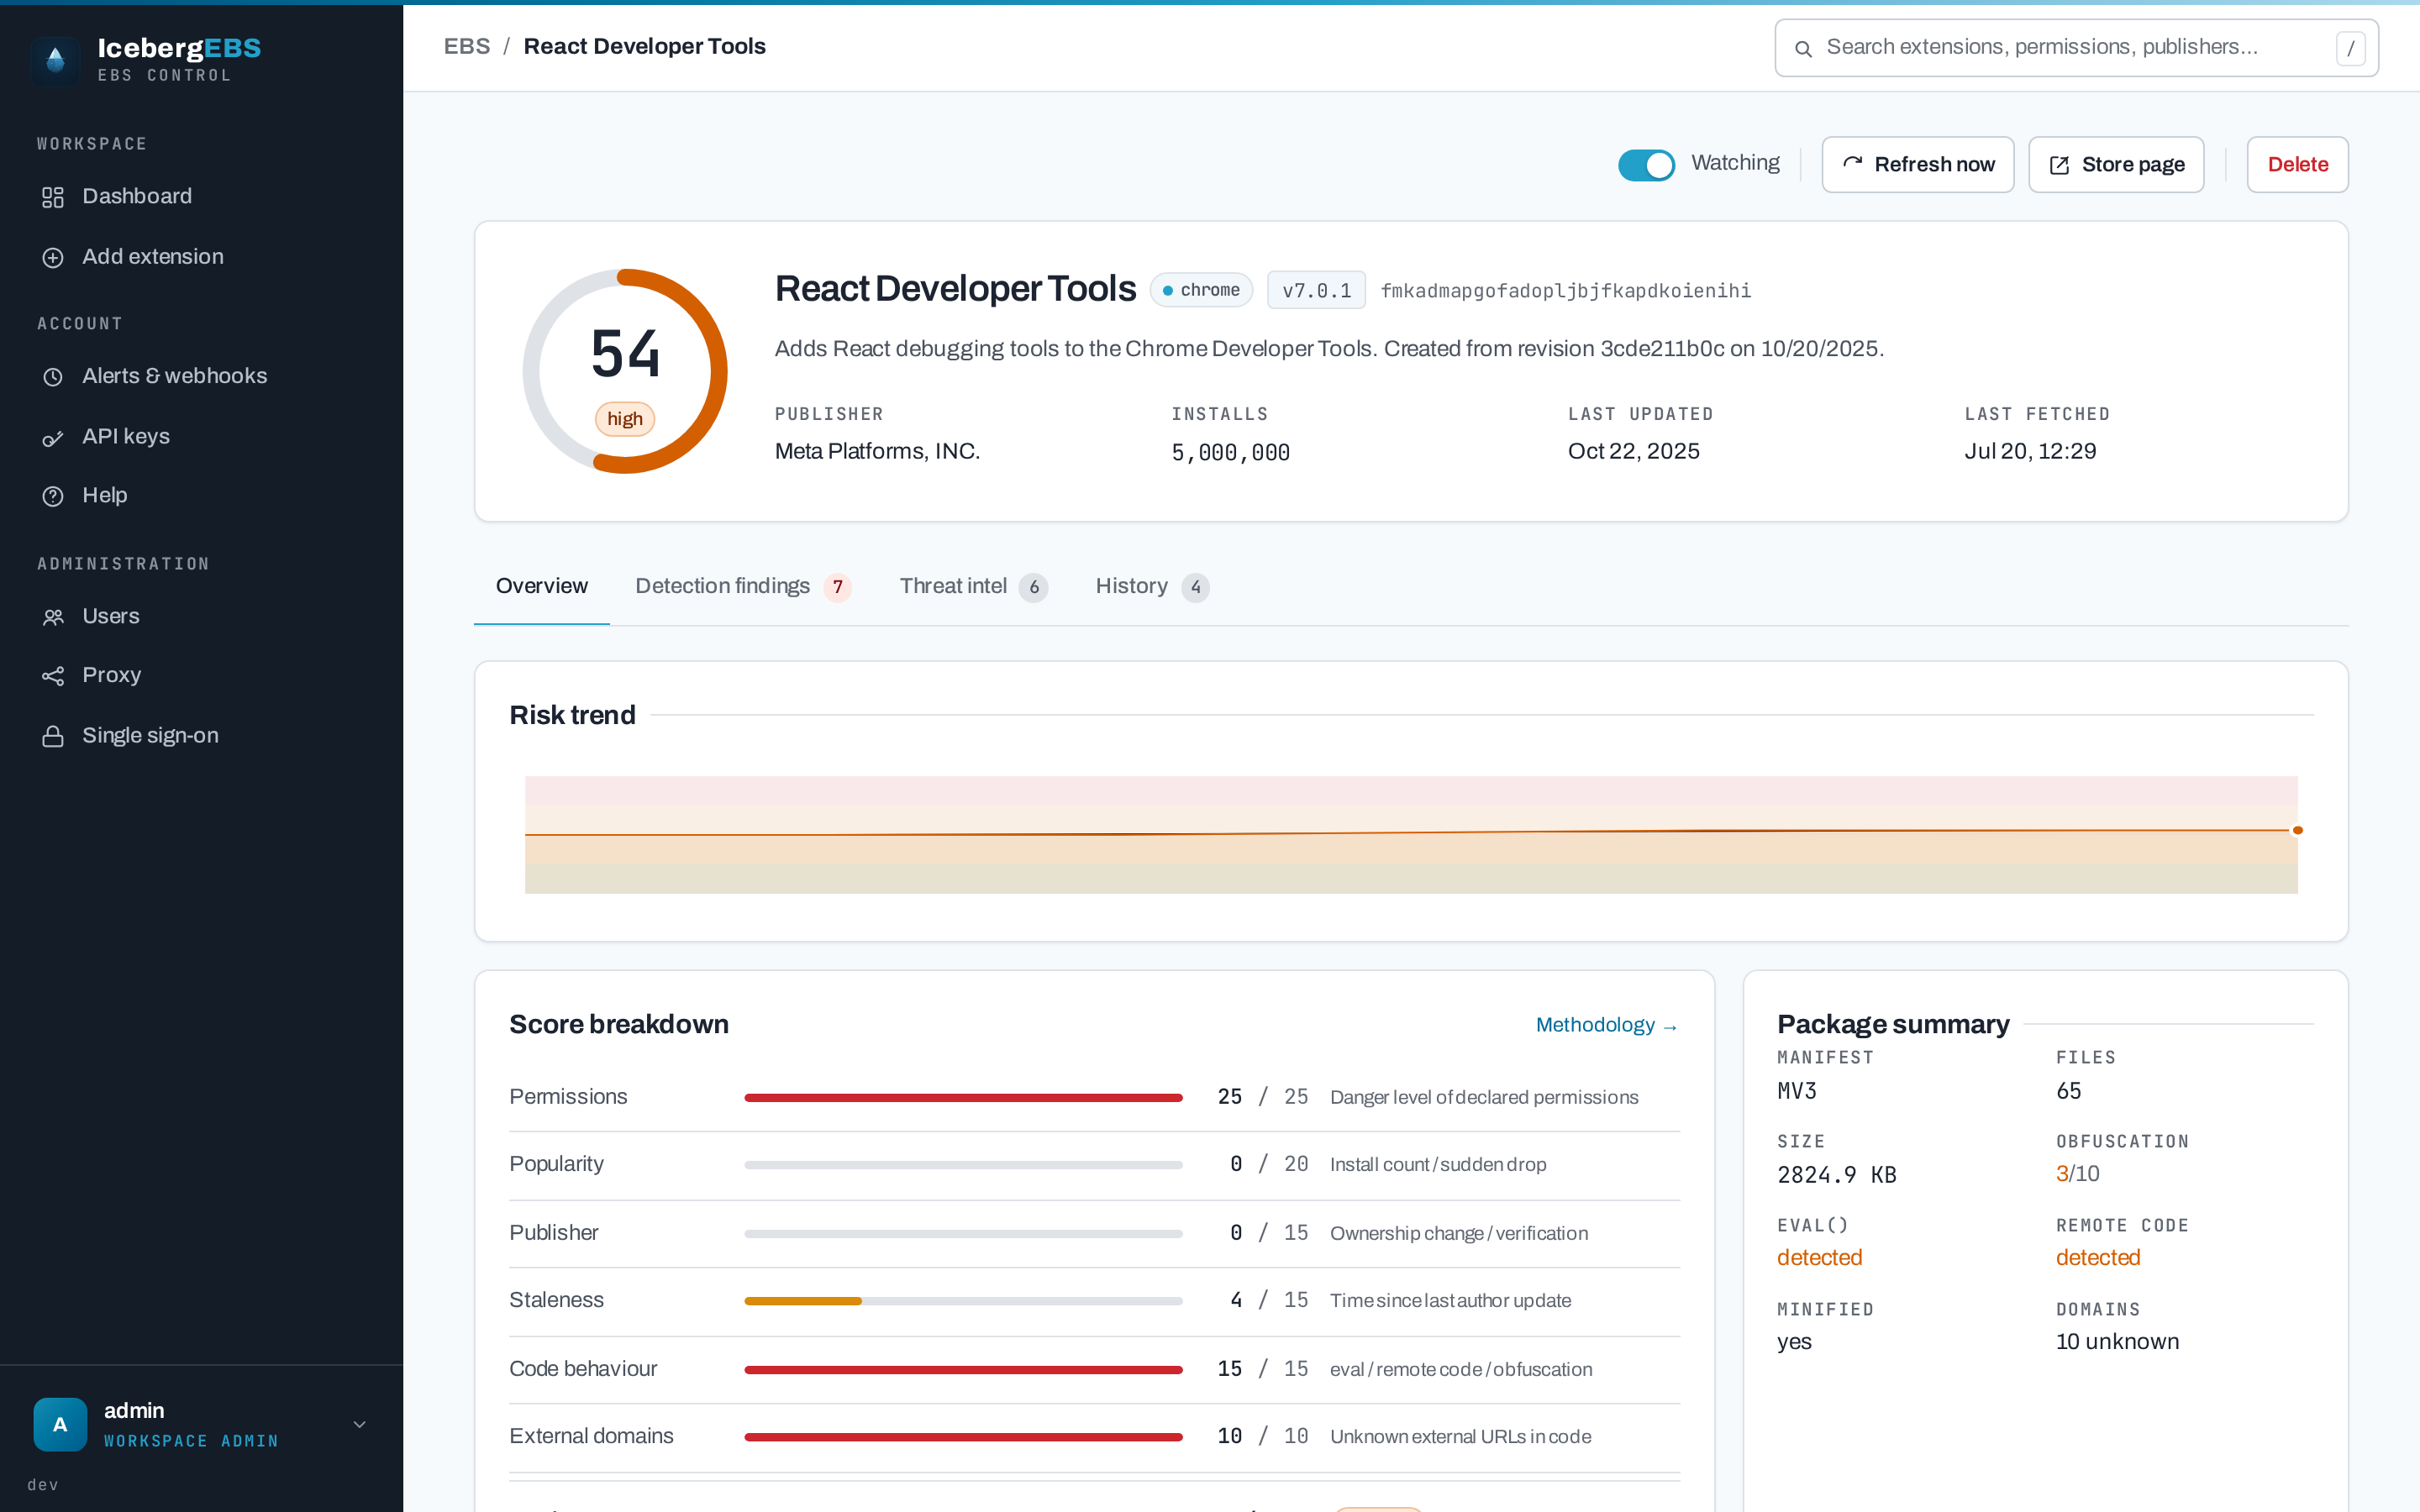The image size is (2420, 1512).
Task: Click the Users people icon
Action: (53, 617)
